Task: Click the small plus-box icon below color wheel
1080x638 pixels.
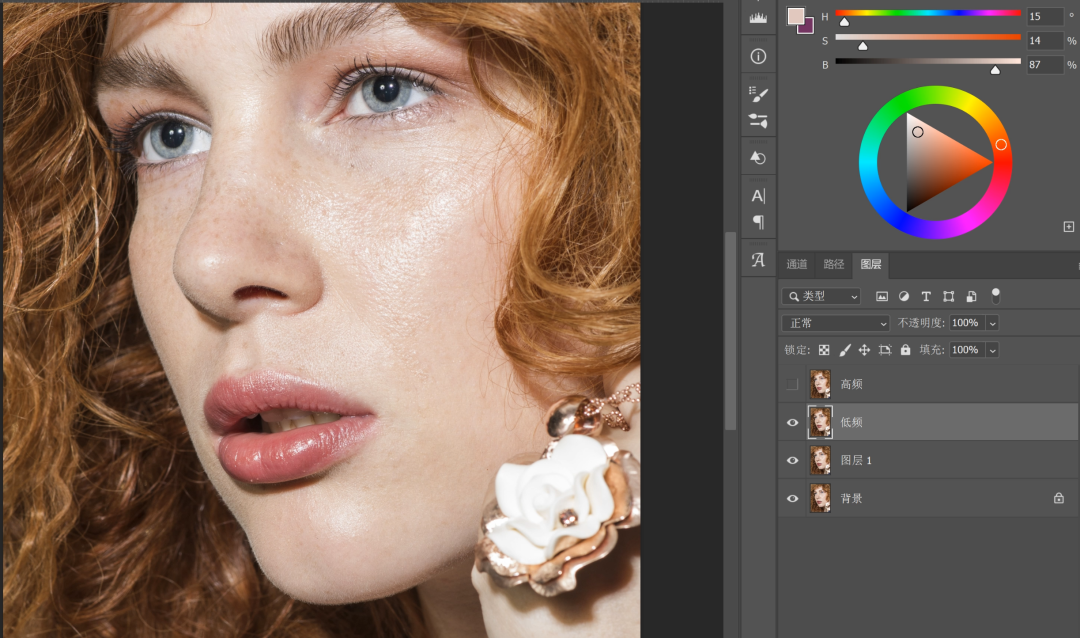Action: 1069,227
